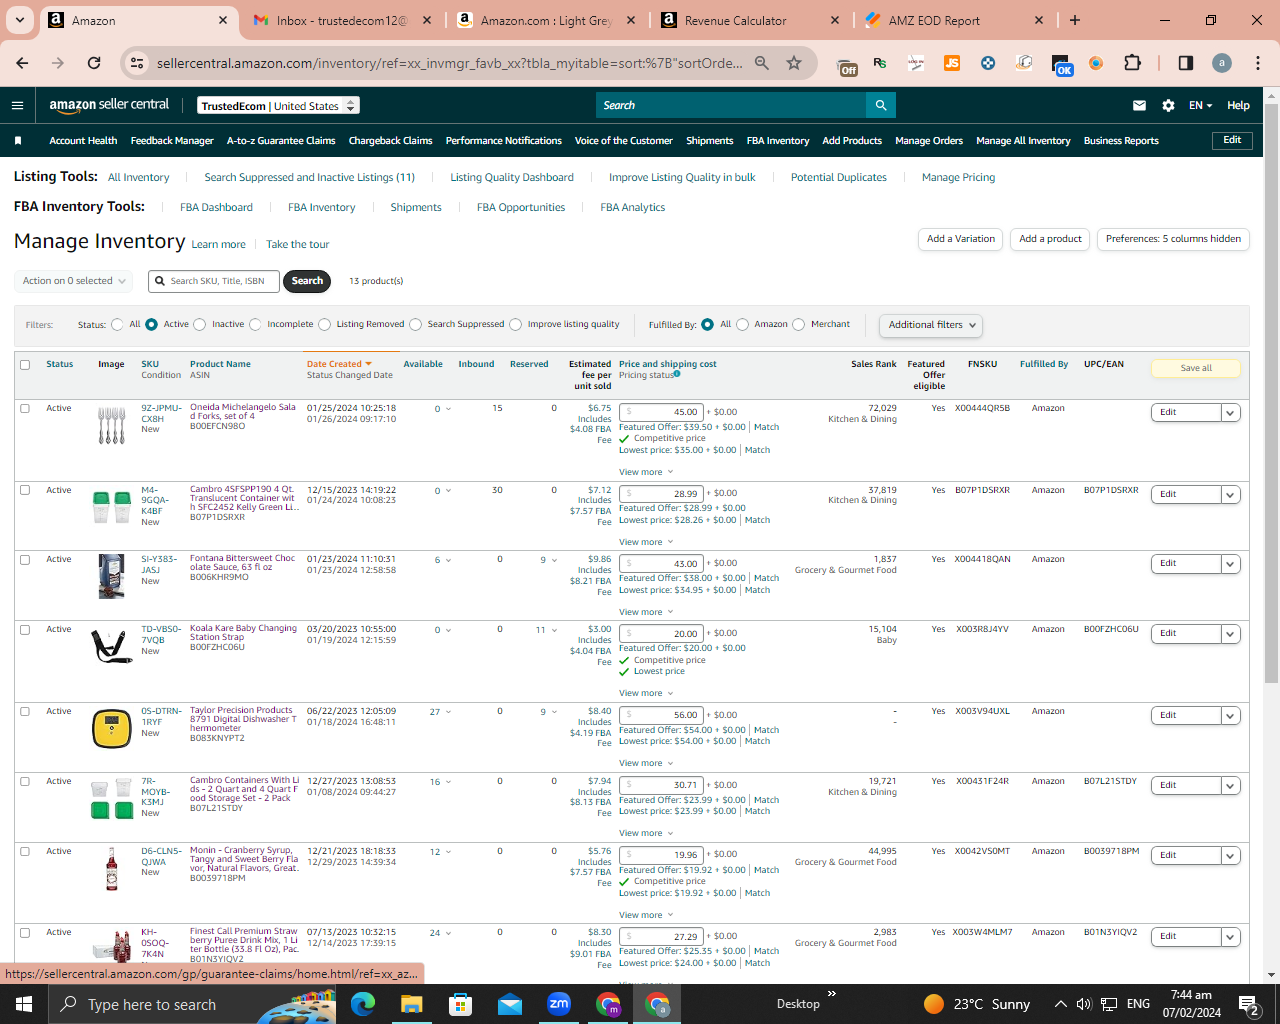Open the Listing Quality Dashboard link

[512, 177]
